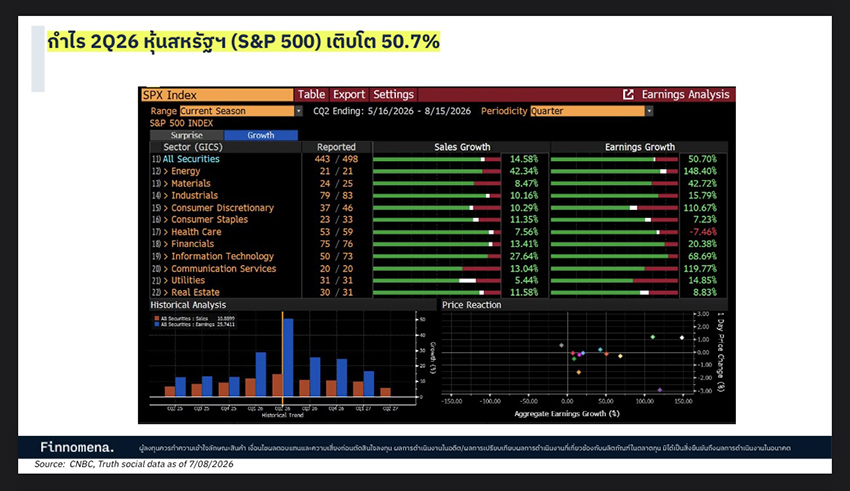Click the orange vertical marker line in chart
This screenshot has width=850, height=491.
click(282, 358)
